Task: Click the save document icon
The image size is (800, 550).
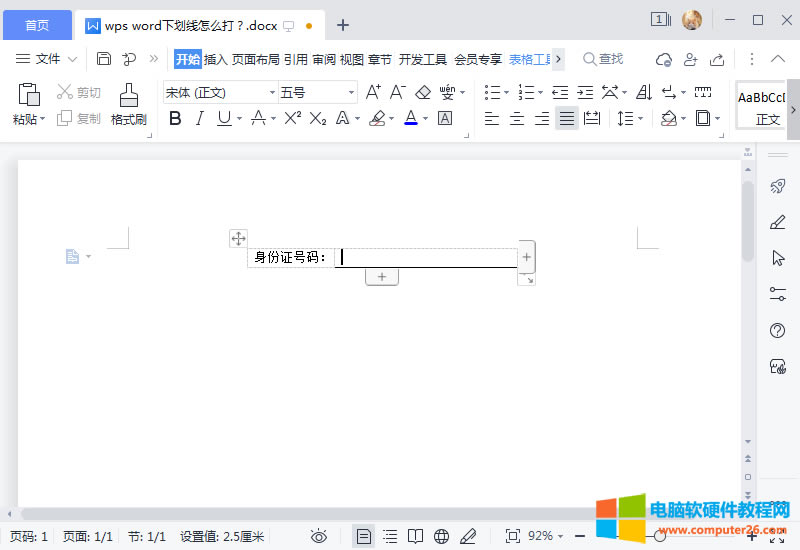Action: 104,59
